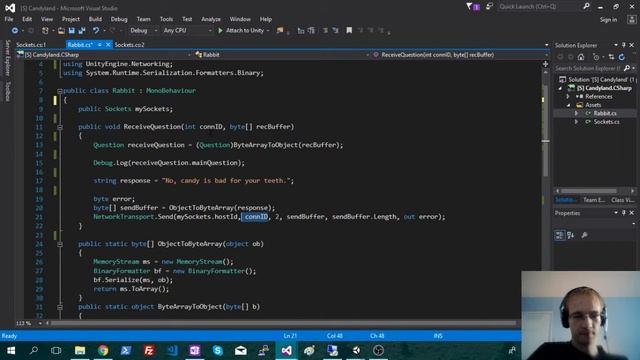640x360 pixels.
Task: Open the Debug menu
Action: tap(119, 19)
